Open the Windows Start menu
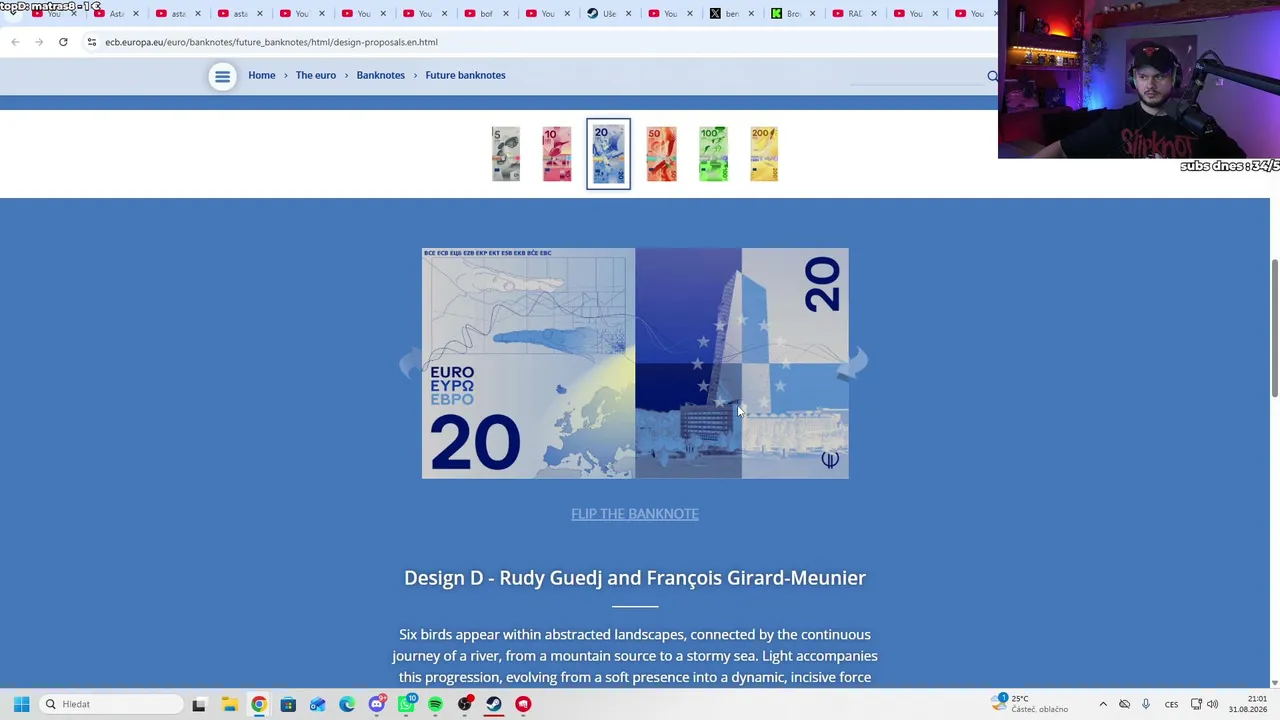This screenshot has width=1280, height=720. 21,704
